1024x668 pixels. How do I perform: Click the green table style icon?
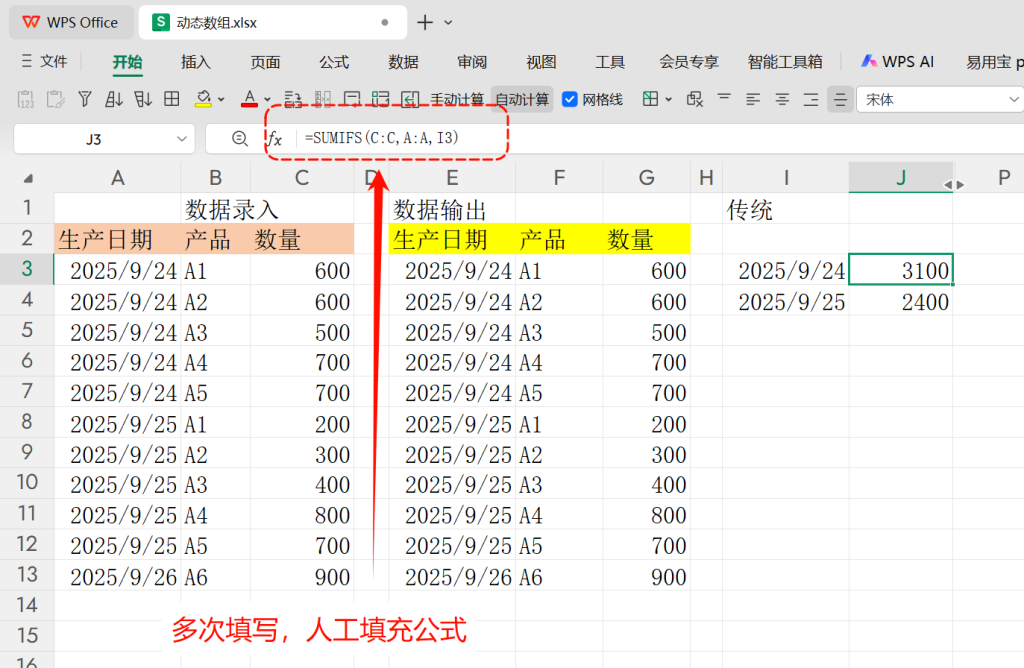(650, 99)
